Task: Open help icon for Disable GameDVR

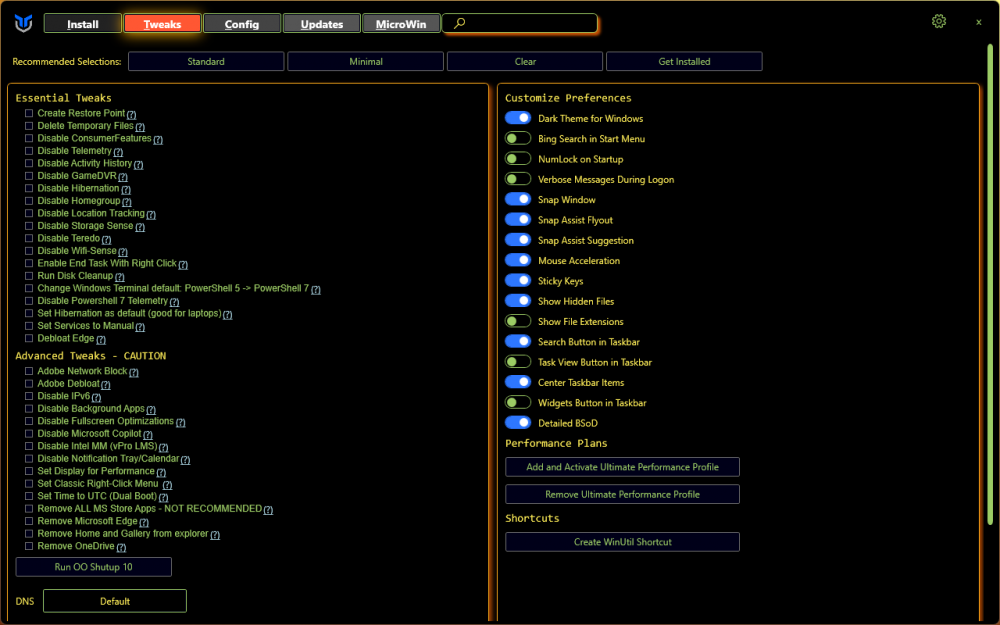Action: (x=122, y=177)
